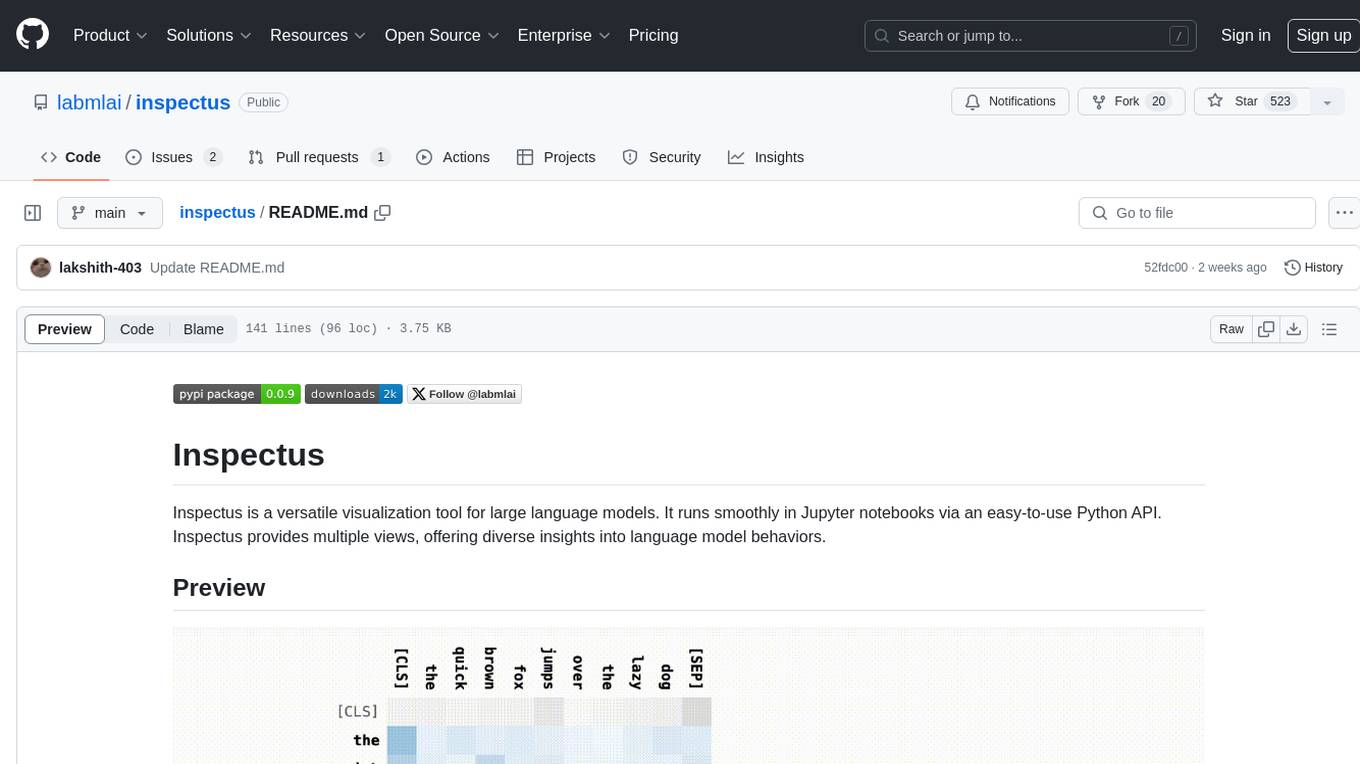Select the Preview view

(x=65, y=329)
